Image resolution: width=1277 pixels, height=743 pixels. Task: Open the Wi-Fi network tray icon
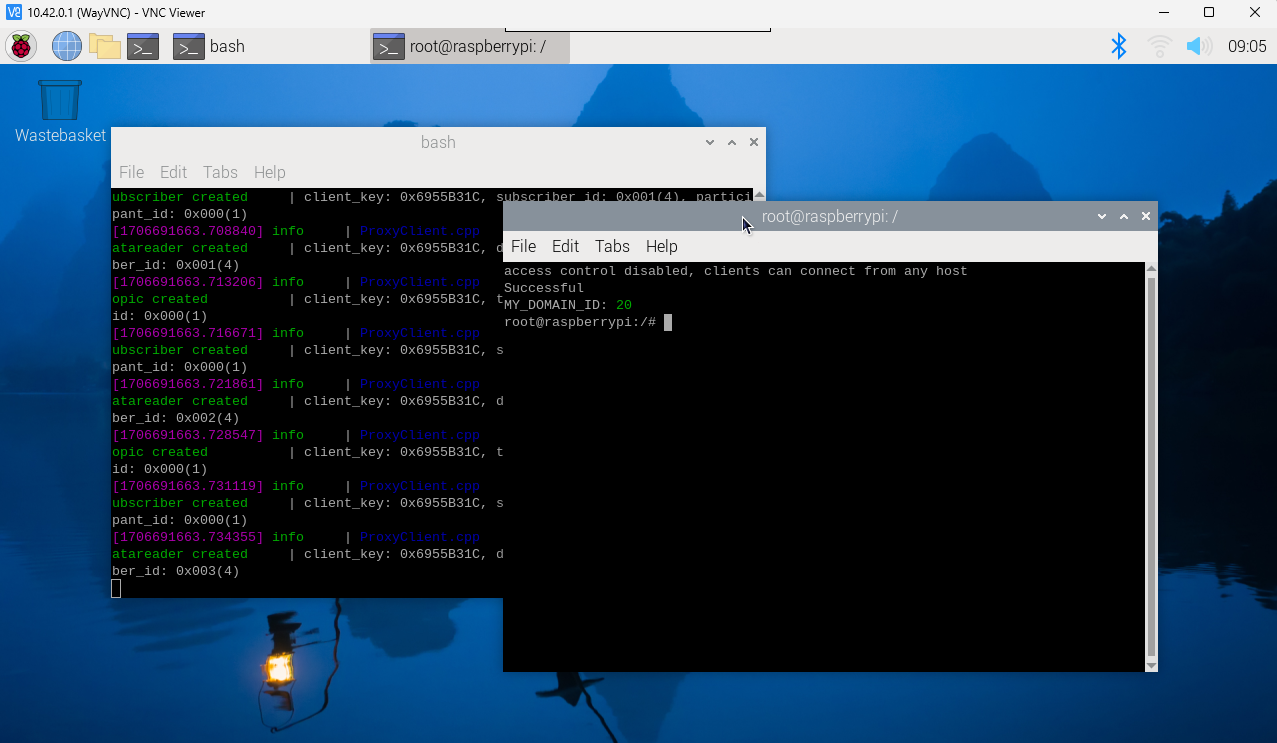click(x=1159, y=46)
